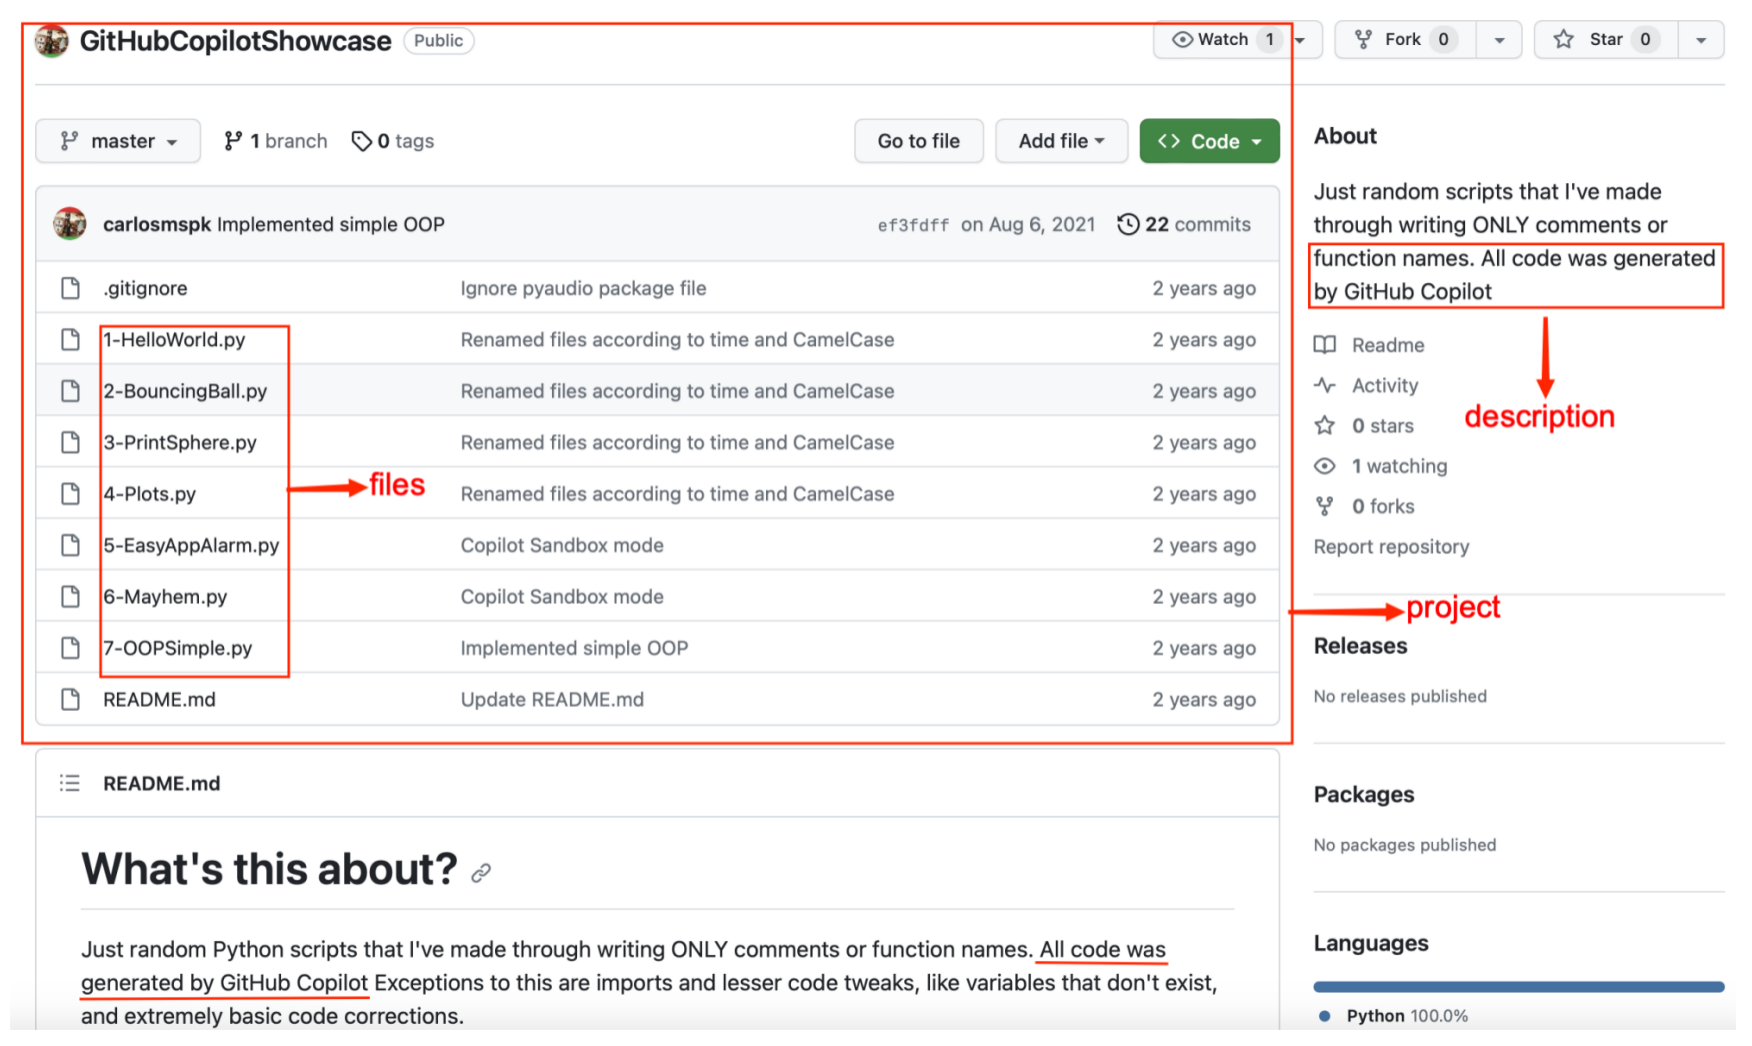Image resolution: width=1752 pixels, height=1046 pixels.
Task: Click Go to file button
Action: click(x=919, y=141)
